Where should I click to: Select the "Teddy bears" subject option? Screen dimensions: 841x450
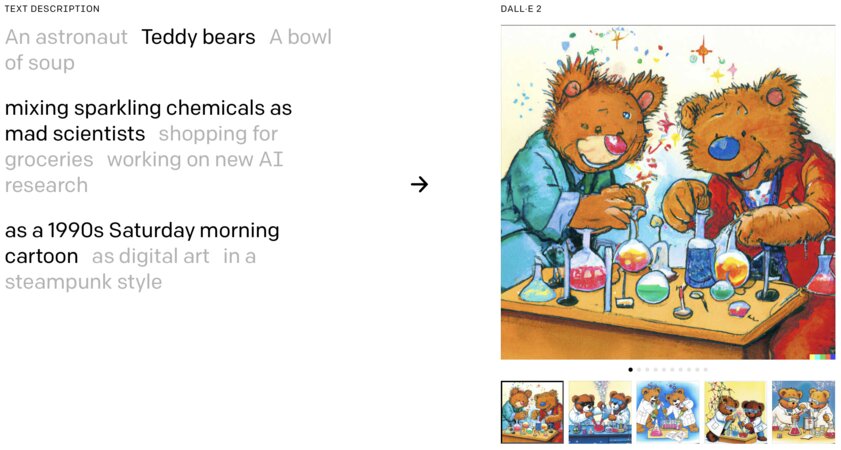pos(198,37)
